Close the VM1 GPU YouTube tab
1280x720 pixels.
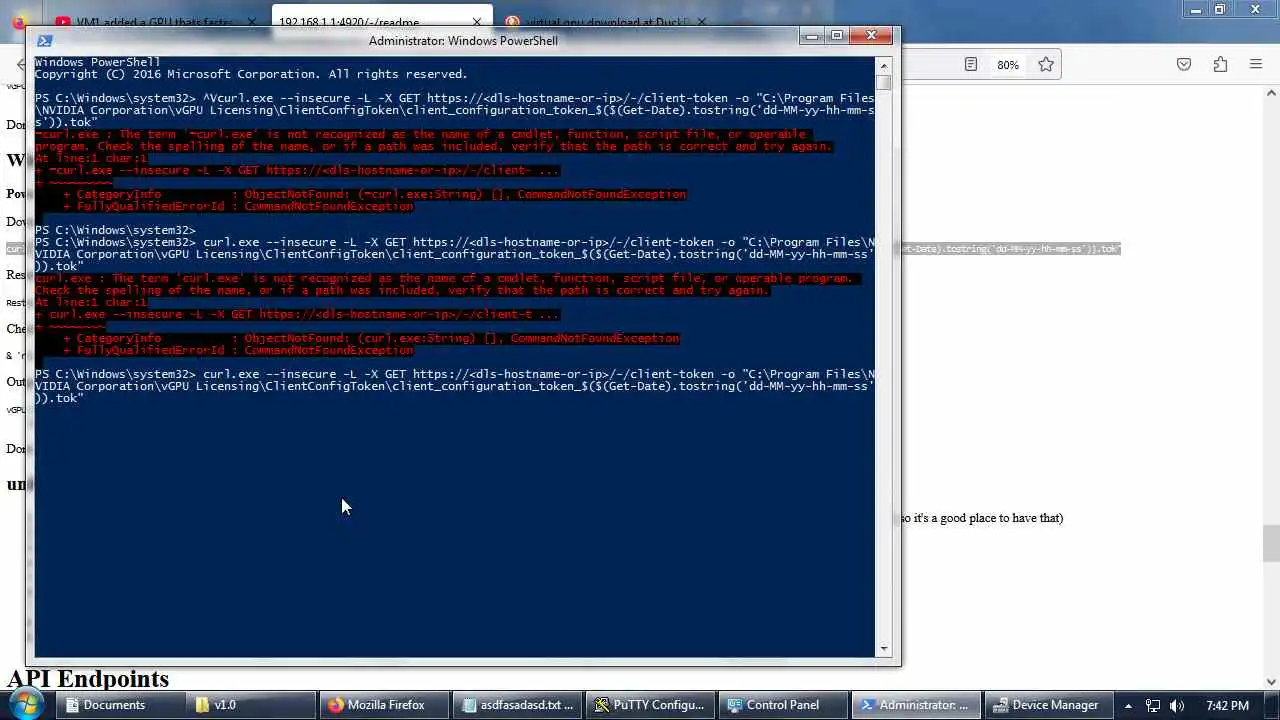252,22
